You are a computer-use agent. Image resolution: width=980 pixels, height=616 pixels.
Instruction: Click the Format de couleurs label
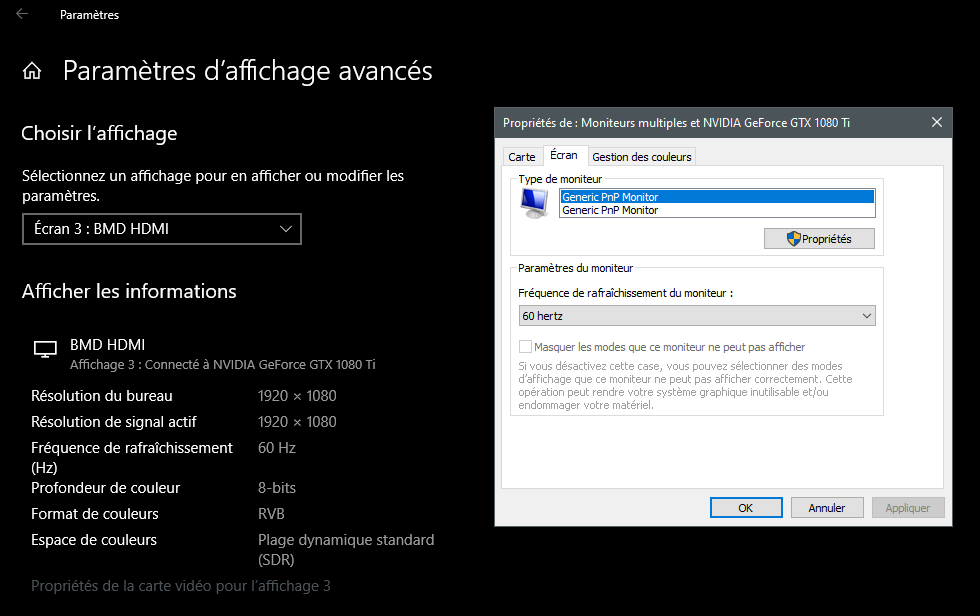95,514
